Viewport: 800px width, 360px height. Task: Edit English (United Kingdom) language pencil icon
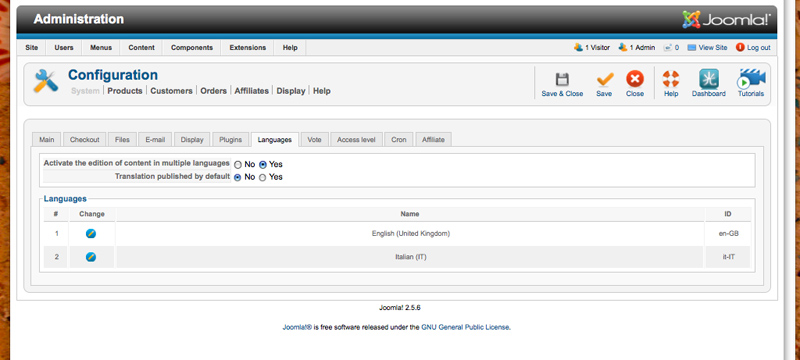(x=91, y=234)
